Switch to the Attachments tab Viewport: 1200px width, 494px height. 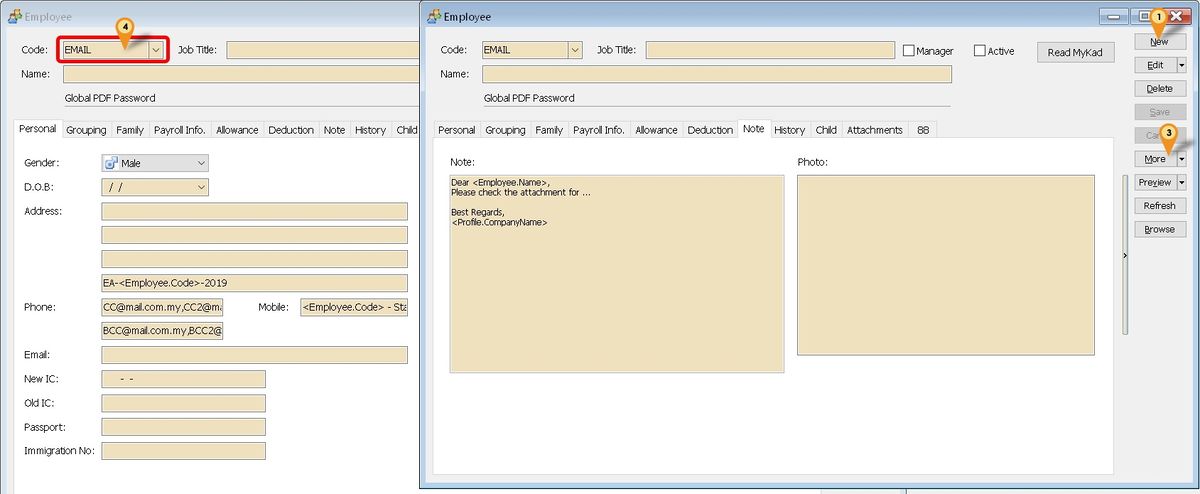pyautogui.click(x=874, y=130)
